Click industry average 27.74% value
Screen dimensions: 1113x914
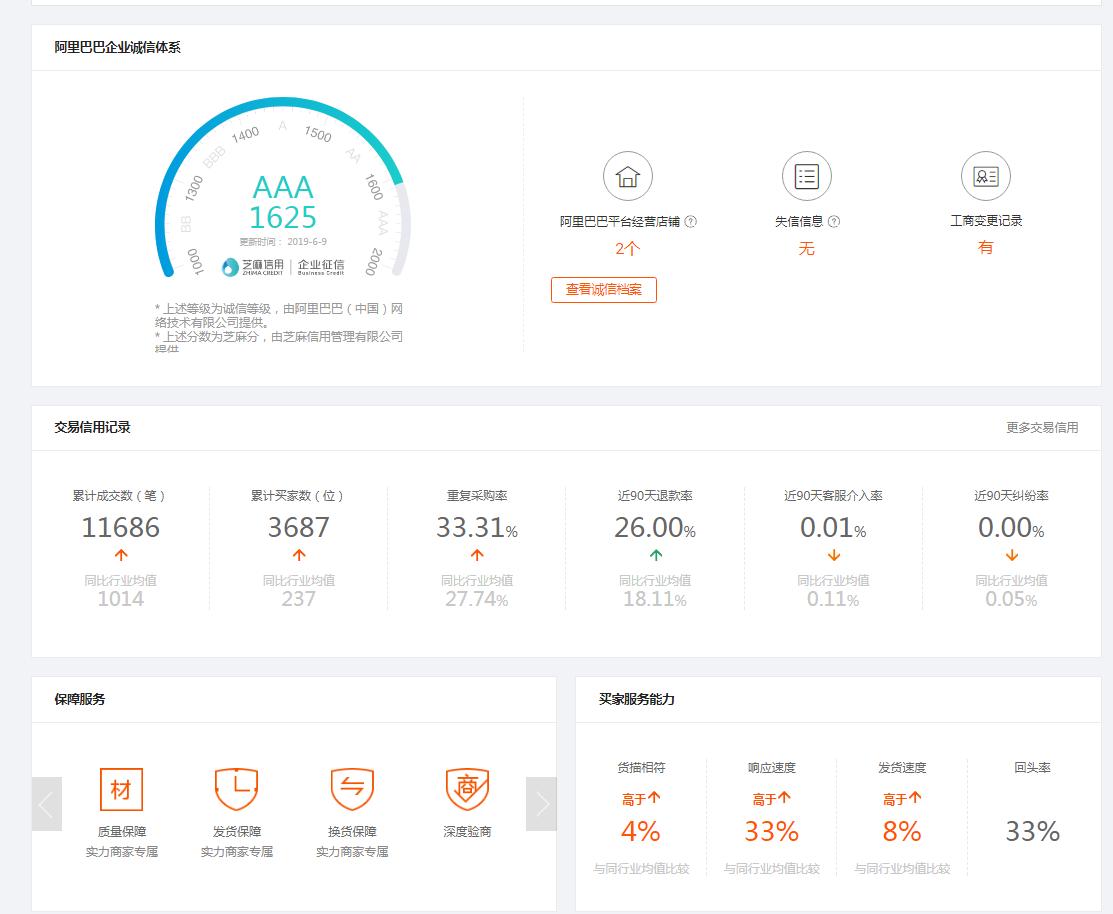477,599
